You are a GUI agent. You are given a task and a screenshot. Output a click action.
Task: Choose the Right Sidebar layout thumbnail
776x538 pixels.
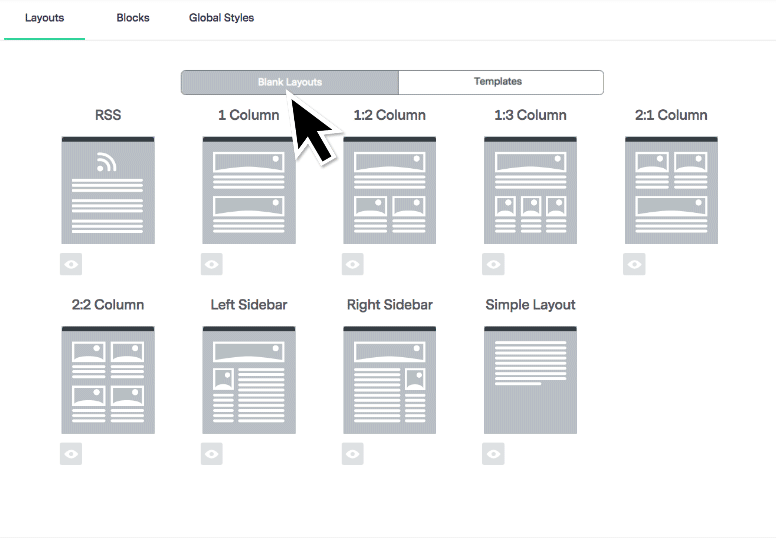click(389, 380)
